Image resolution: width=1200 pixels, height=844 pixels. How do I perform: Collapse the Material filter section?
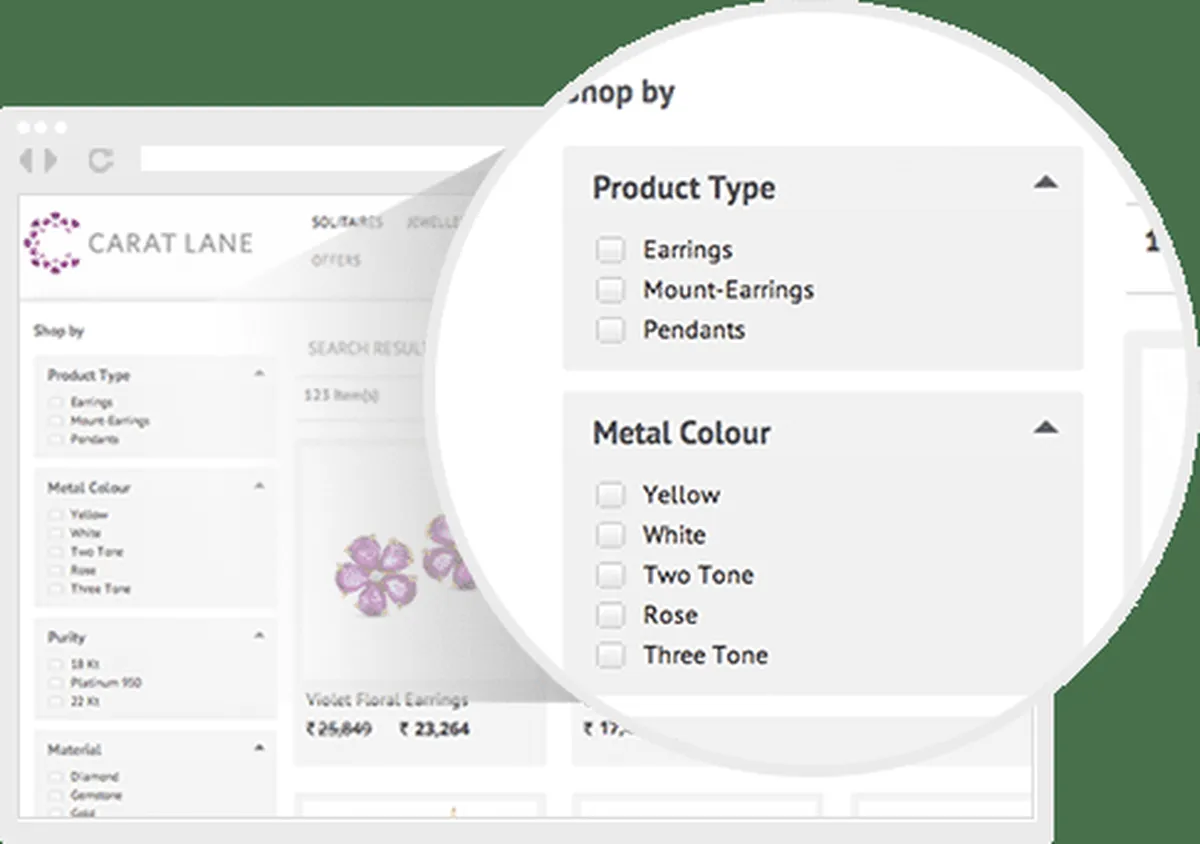[x=259, y=748]
